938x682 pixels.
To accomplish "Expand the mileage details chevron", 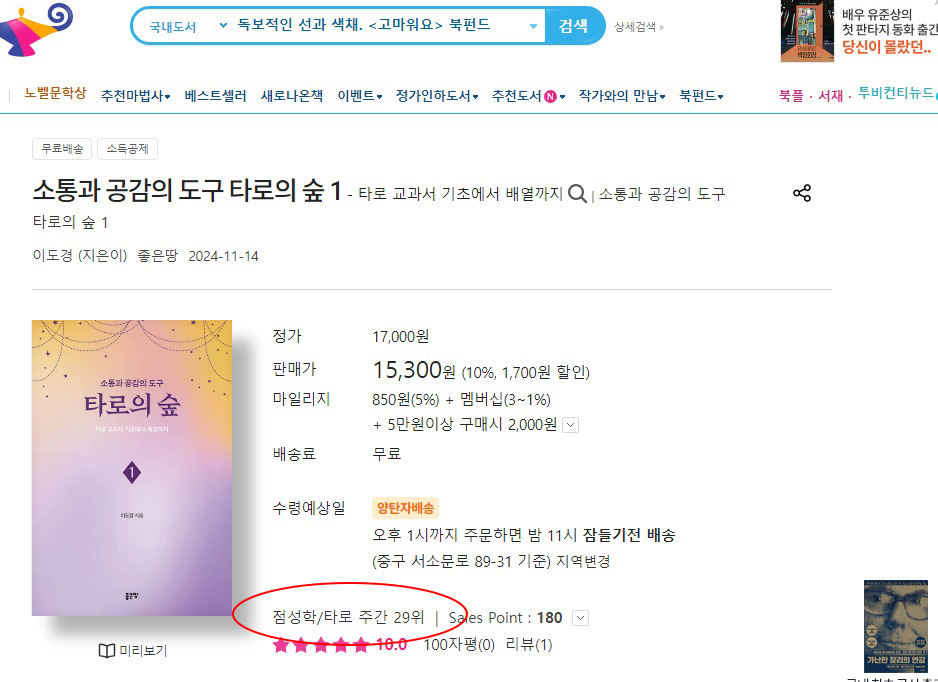I will 571,425.
